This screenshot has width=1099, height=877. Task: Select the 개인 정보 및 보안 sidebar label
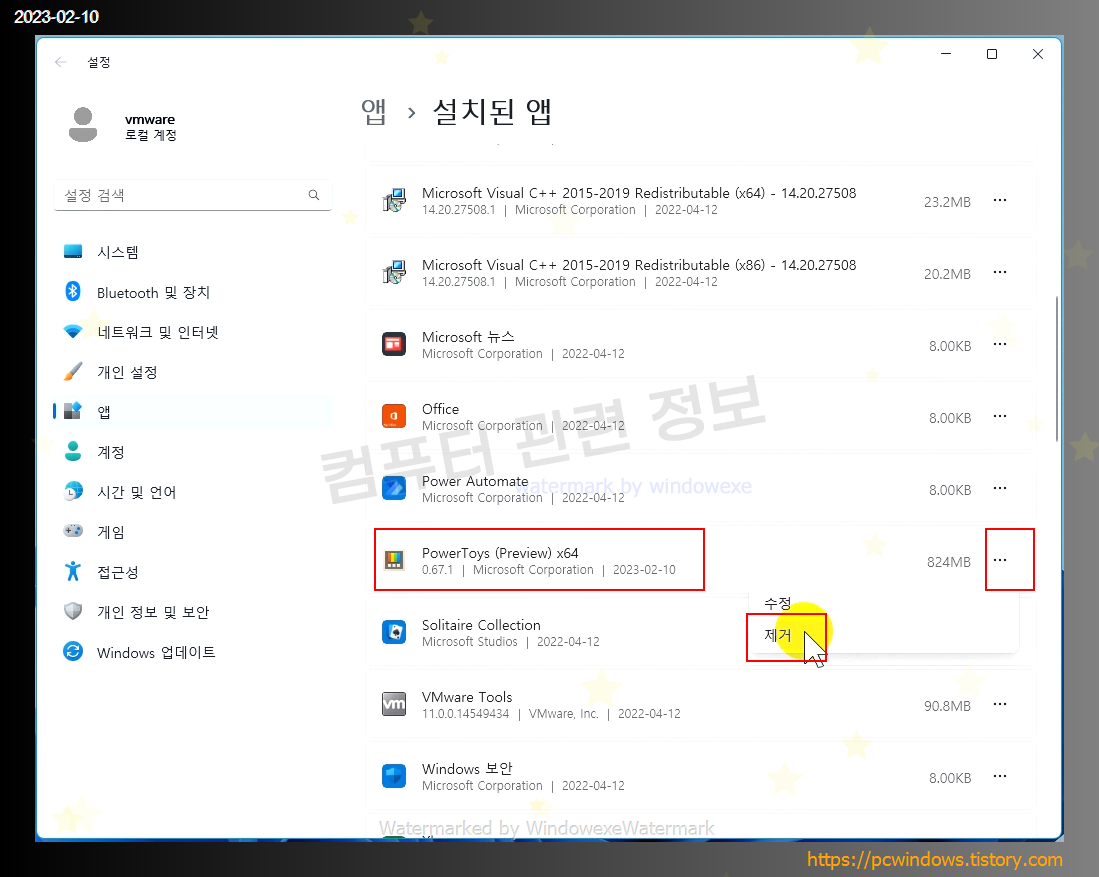coord(153,612)
